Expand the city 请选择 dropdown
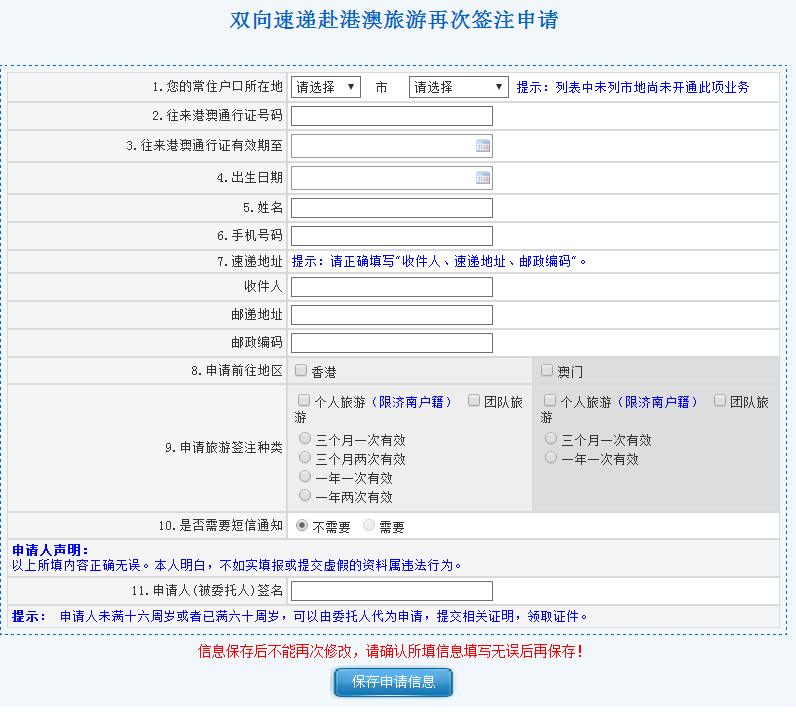Viewport: 796px width, 714px height. pyautogui.click(x=459, y=87)
